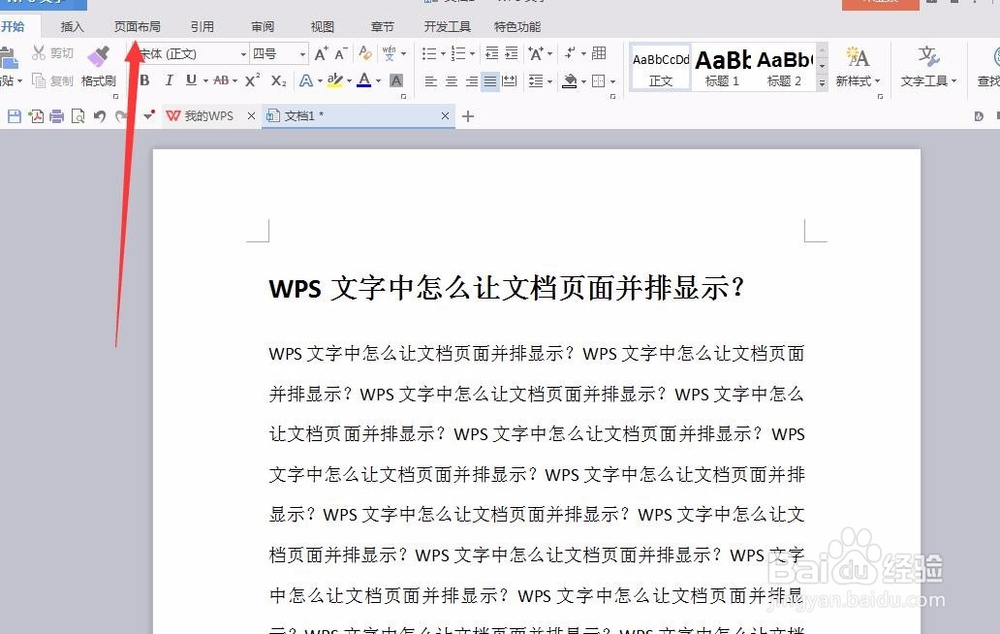Increase font size with A+ icon
Image resolution: width=1000 pixels, height=634 pixels.
[321, 54]
